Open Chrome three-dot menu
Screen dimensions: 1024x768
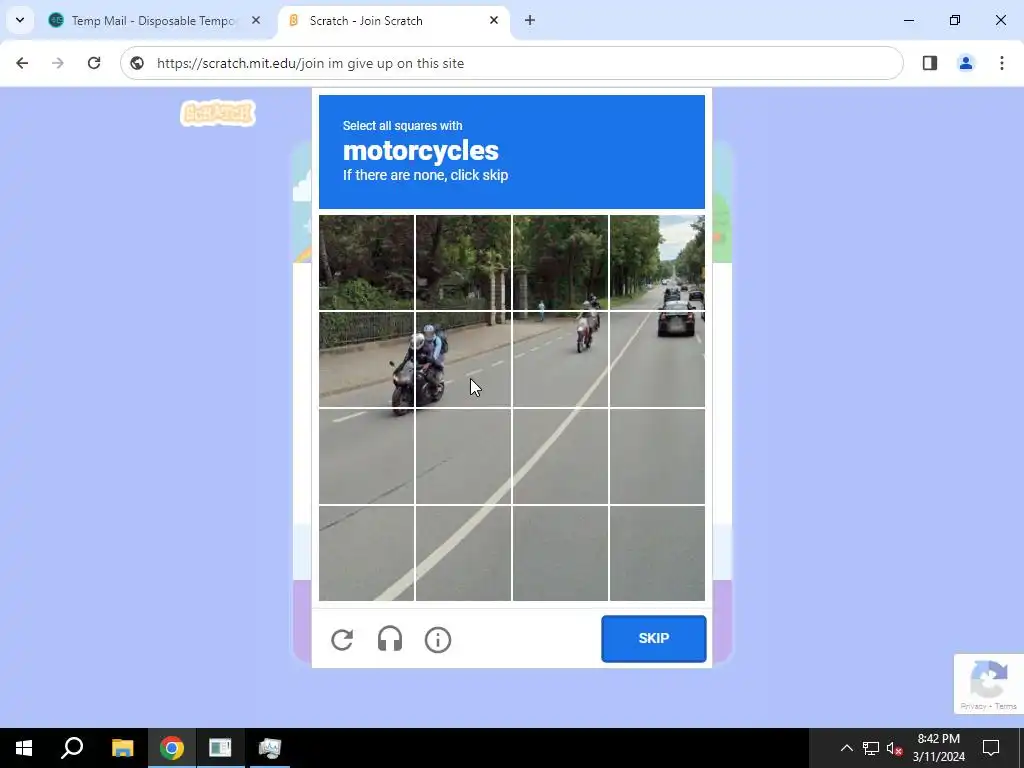(x=1002, y=63)
